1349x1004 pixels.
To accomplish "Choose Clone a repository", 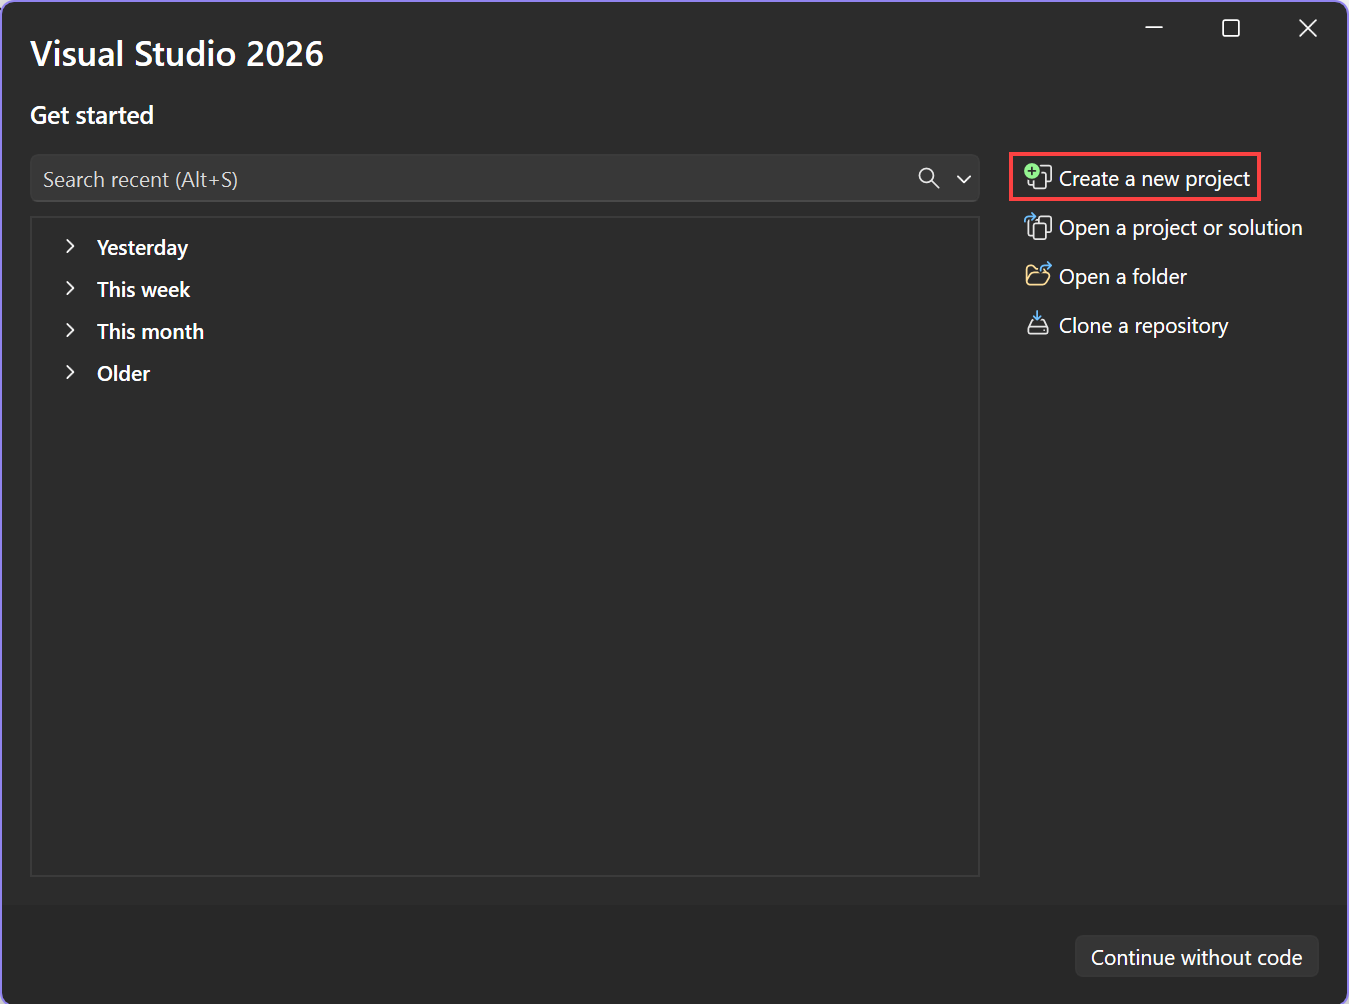I will (1143, 325).
